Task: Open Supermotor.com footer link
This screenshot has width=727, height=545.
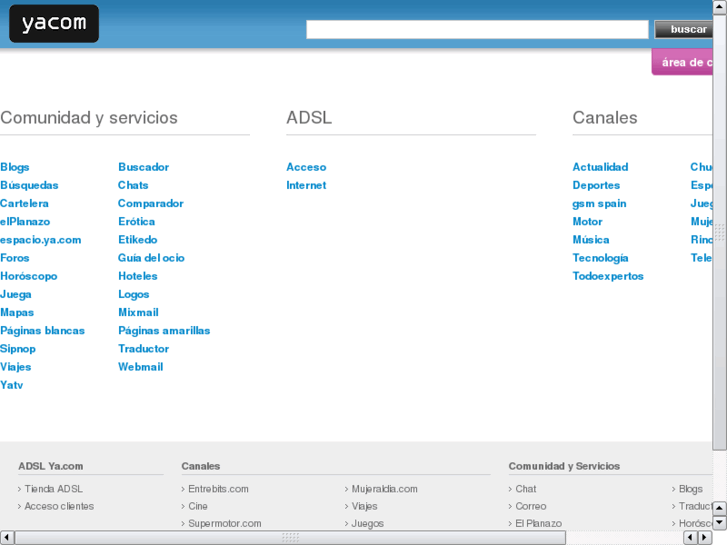Action: [x=225, y=523]
